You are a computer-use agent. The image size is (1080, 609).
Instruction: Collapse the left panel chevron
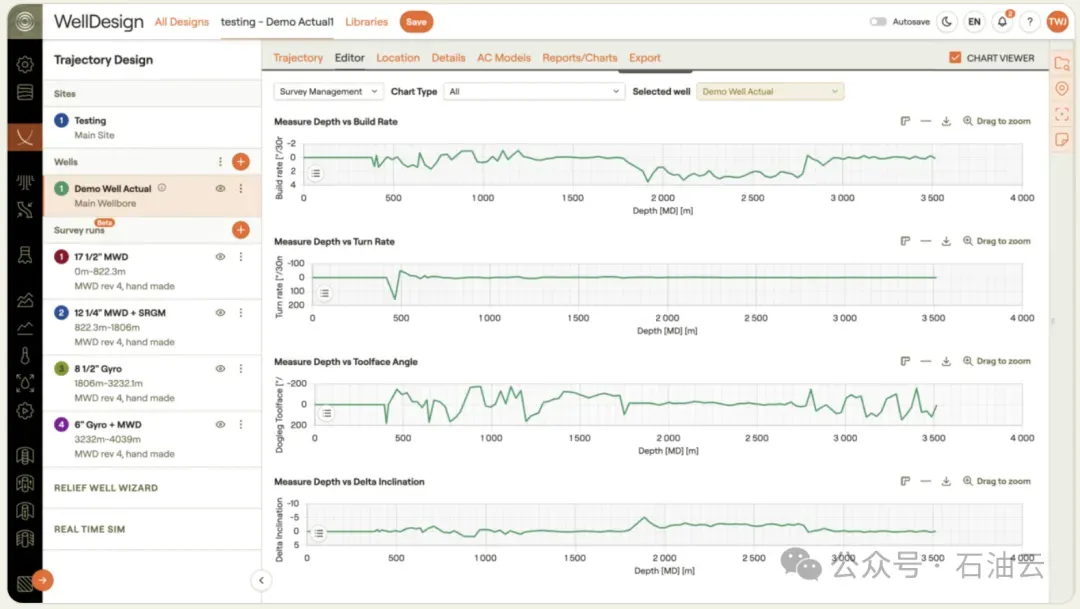[261, 580]
